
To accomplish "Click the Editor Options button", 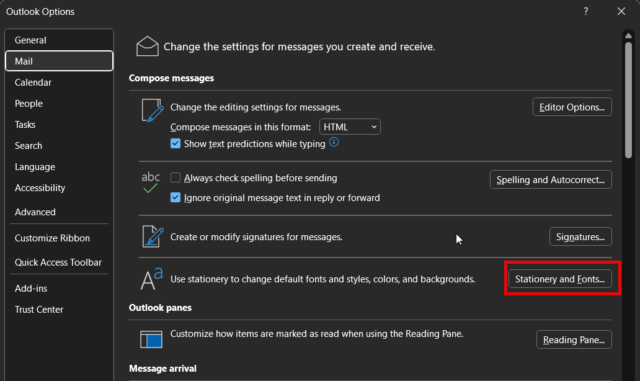I will pyautogui.click(x=572, y=107).
